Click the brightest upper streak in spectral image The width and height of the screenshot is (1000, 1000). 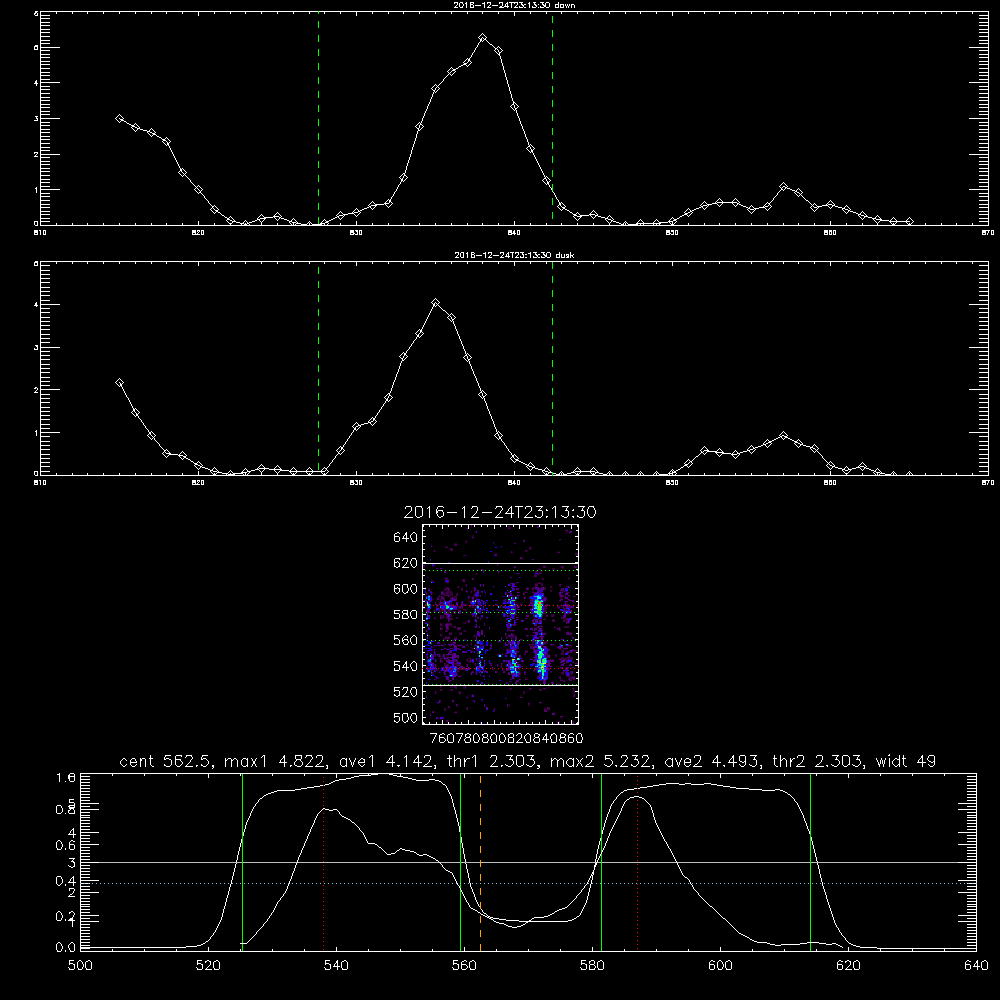tap(538, 604)
